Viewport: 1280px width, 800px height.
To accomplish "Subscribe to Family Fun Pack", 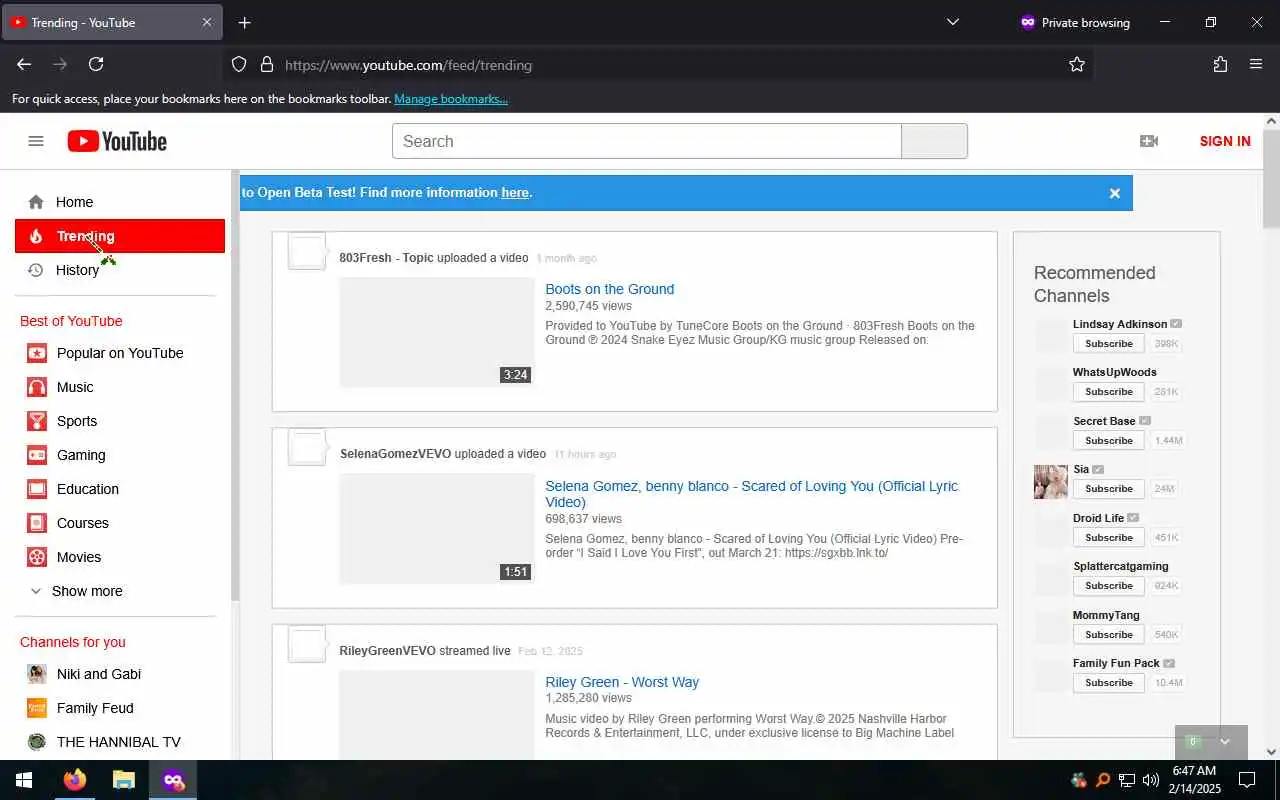I will pos(1108,682).
